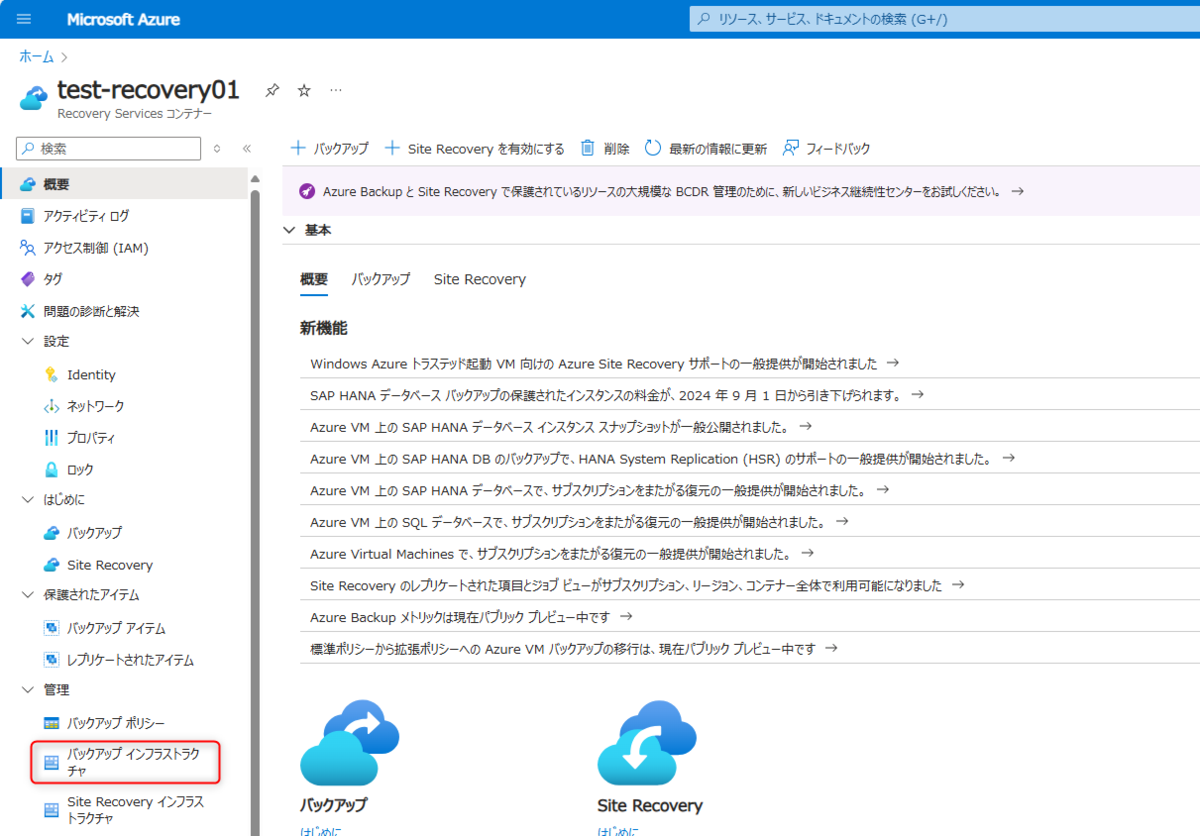Click the 概要 cloud icon in the sidebar
This screenshot has height=836, width=1200.
(x=28, y=184)
